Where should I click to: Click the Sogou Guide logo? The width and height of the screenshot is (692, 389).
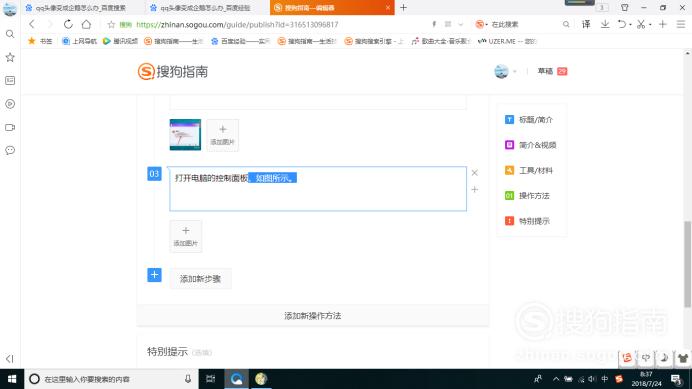[x=173, y=71]
